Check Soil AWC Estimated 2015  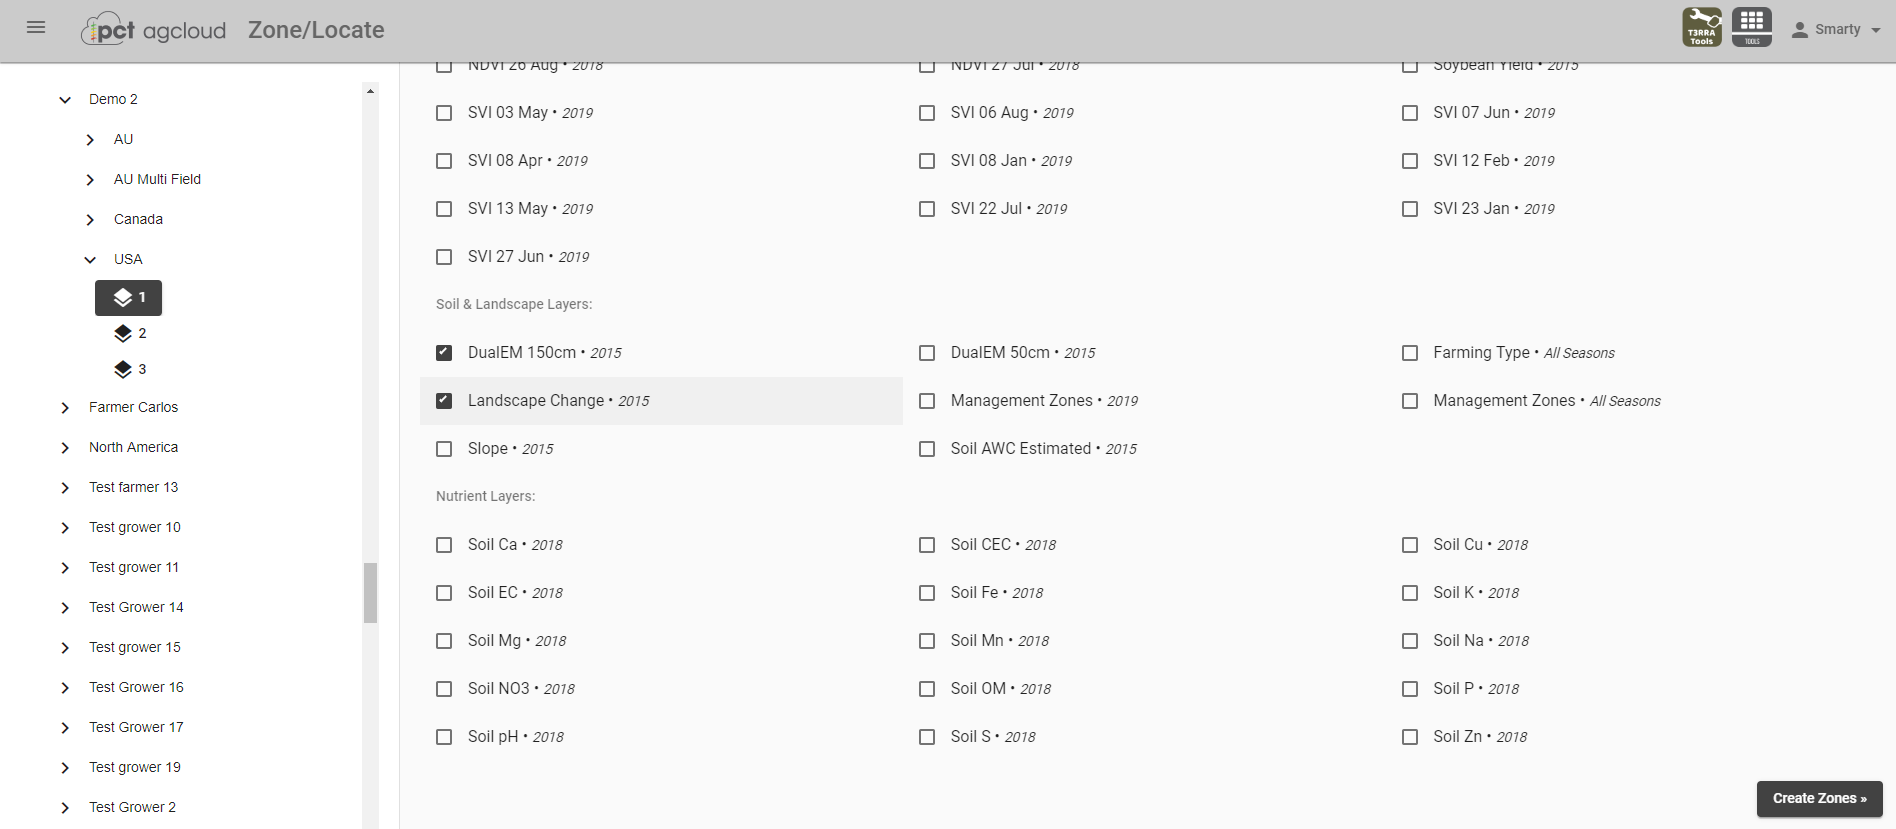point(927,449)
